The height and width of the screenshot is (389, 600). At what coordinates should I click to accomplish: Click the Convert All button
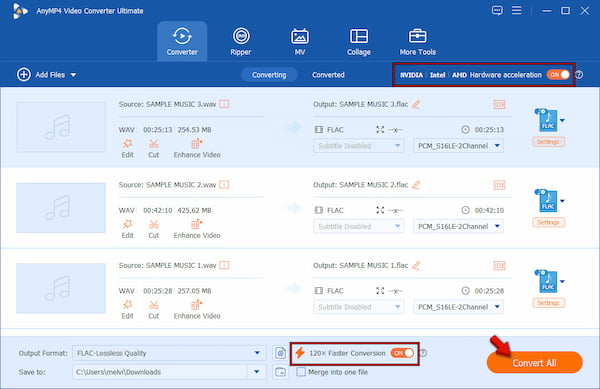click(x=535, y=363)
